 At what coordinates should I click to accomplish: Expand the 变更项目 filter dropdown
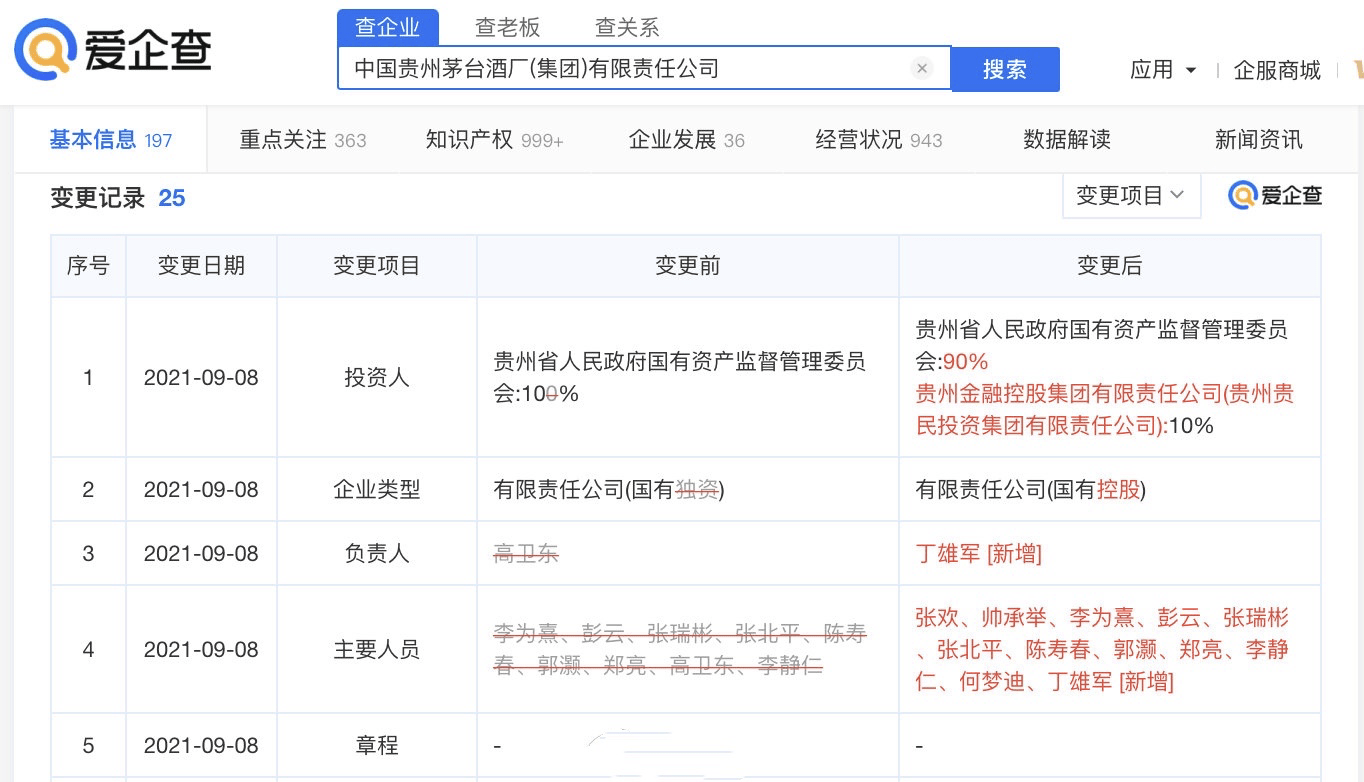coord(1131,196)
